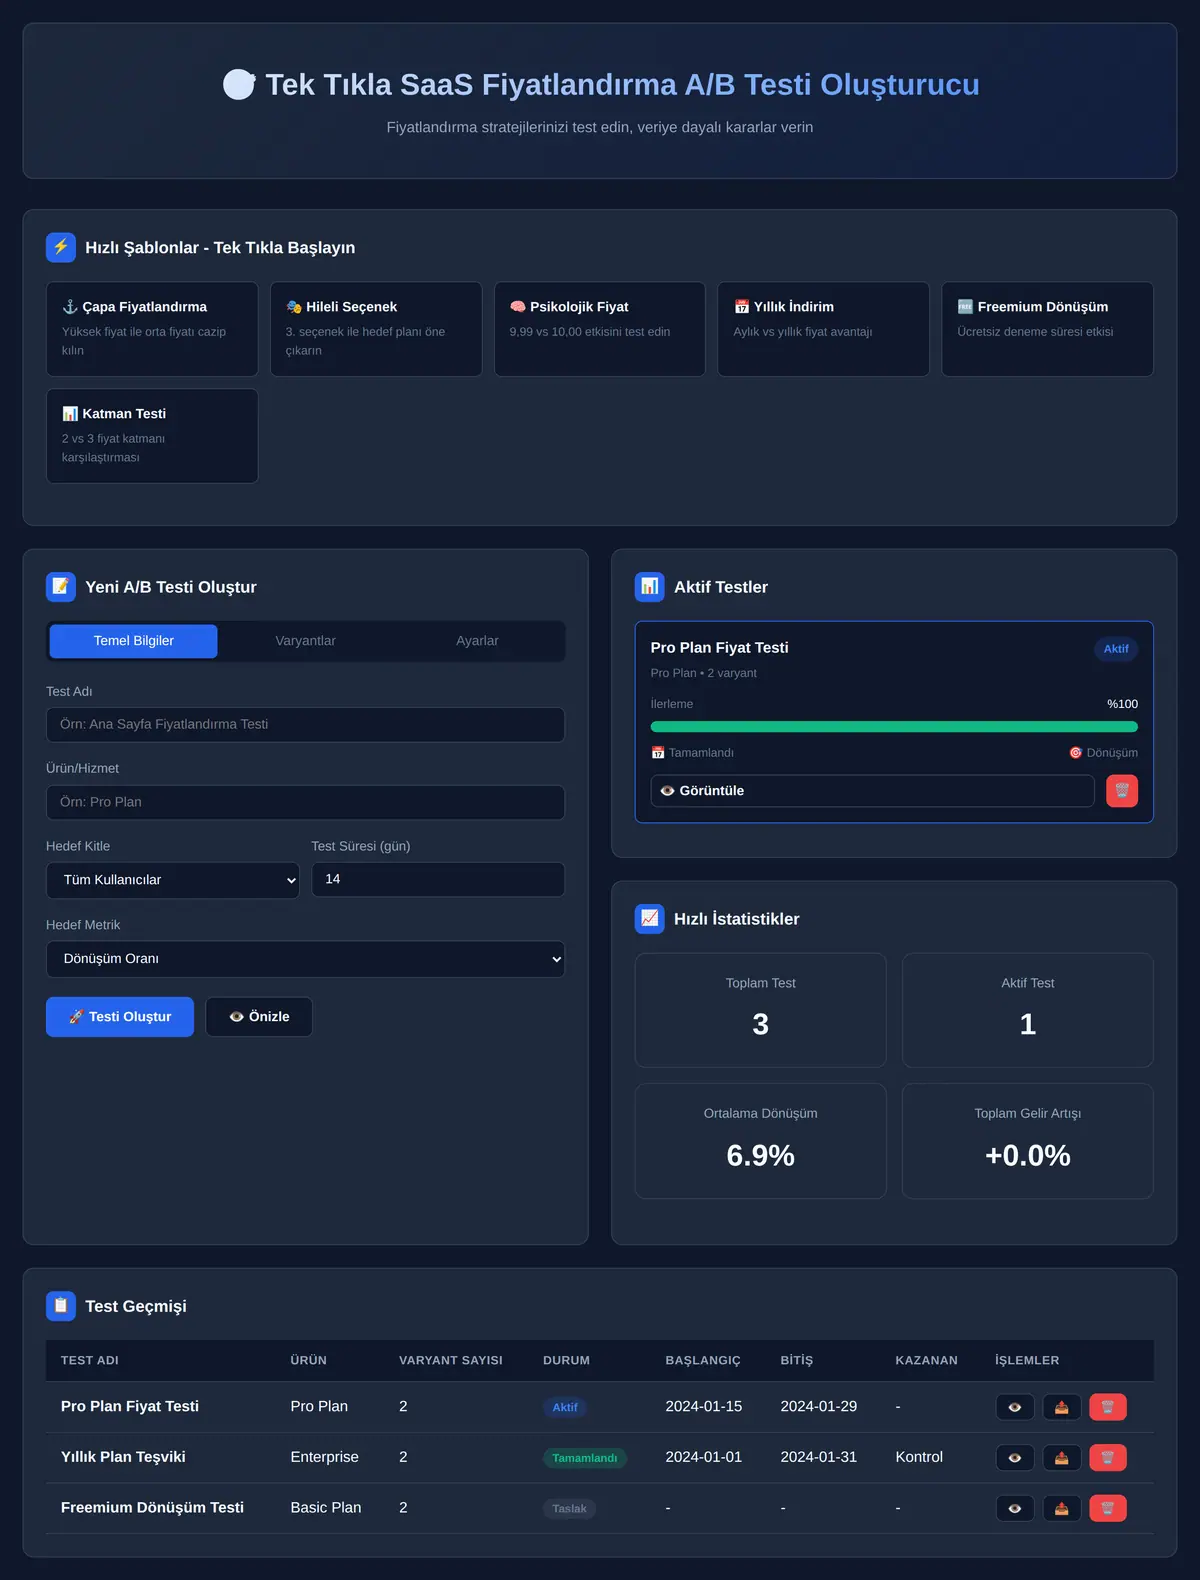View Yıllık Plan Teşviki via eye icon

click(x=1015, y=1458)
